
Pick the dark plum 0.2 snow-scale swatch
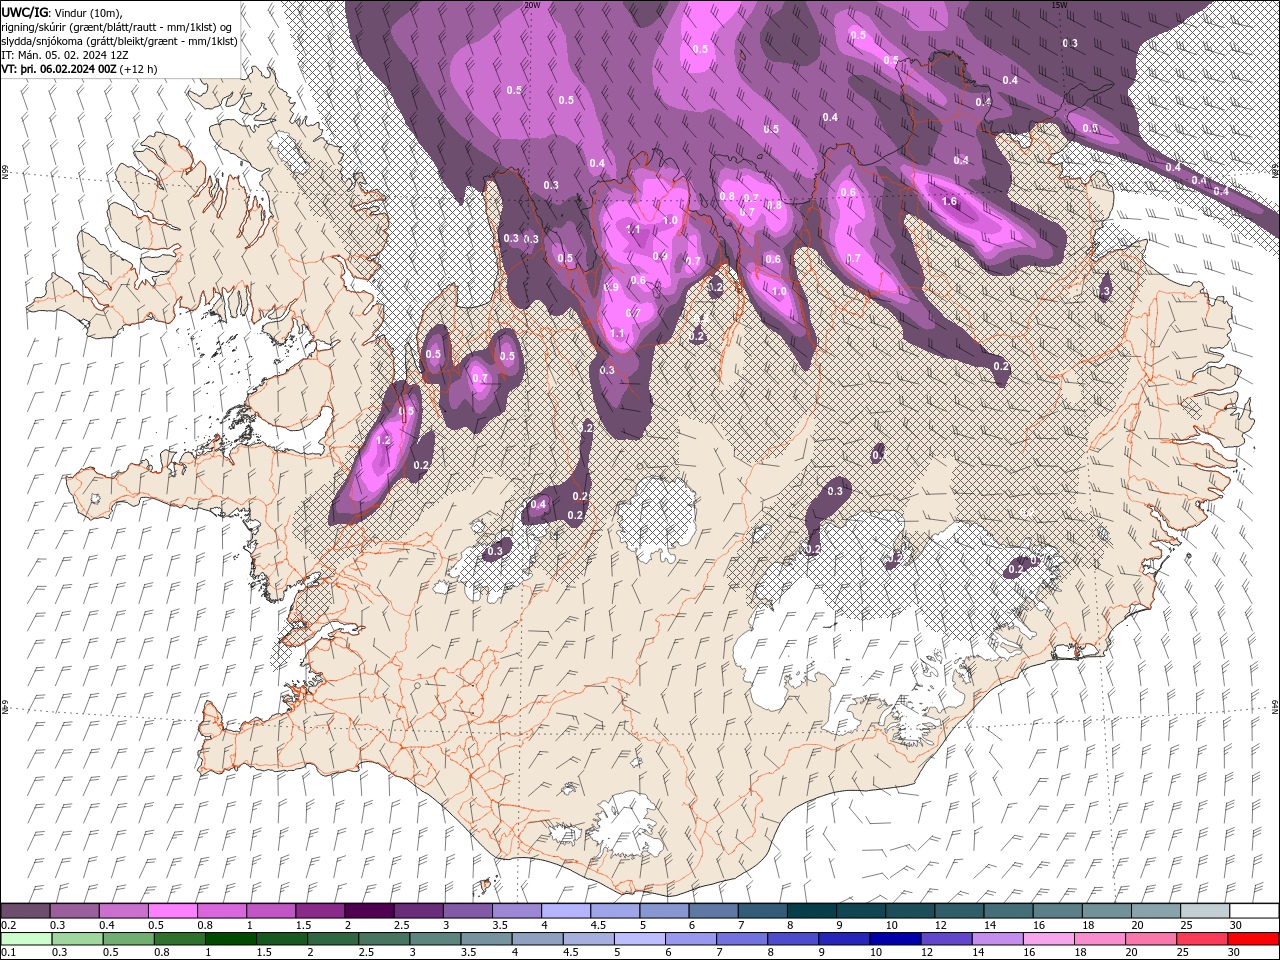[25, 911]
